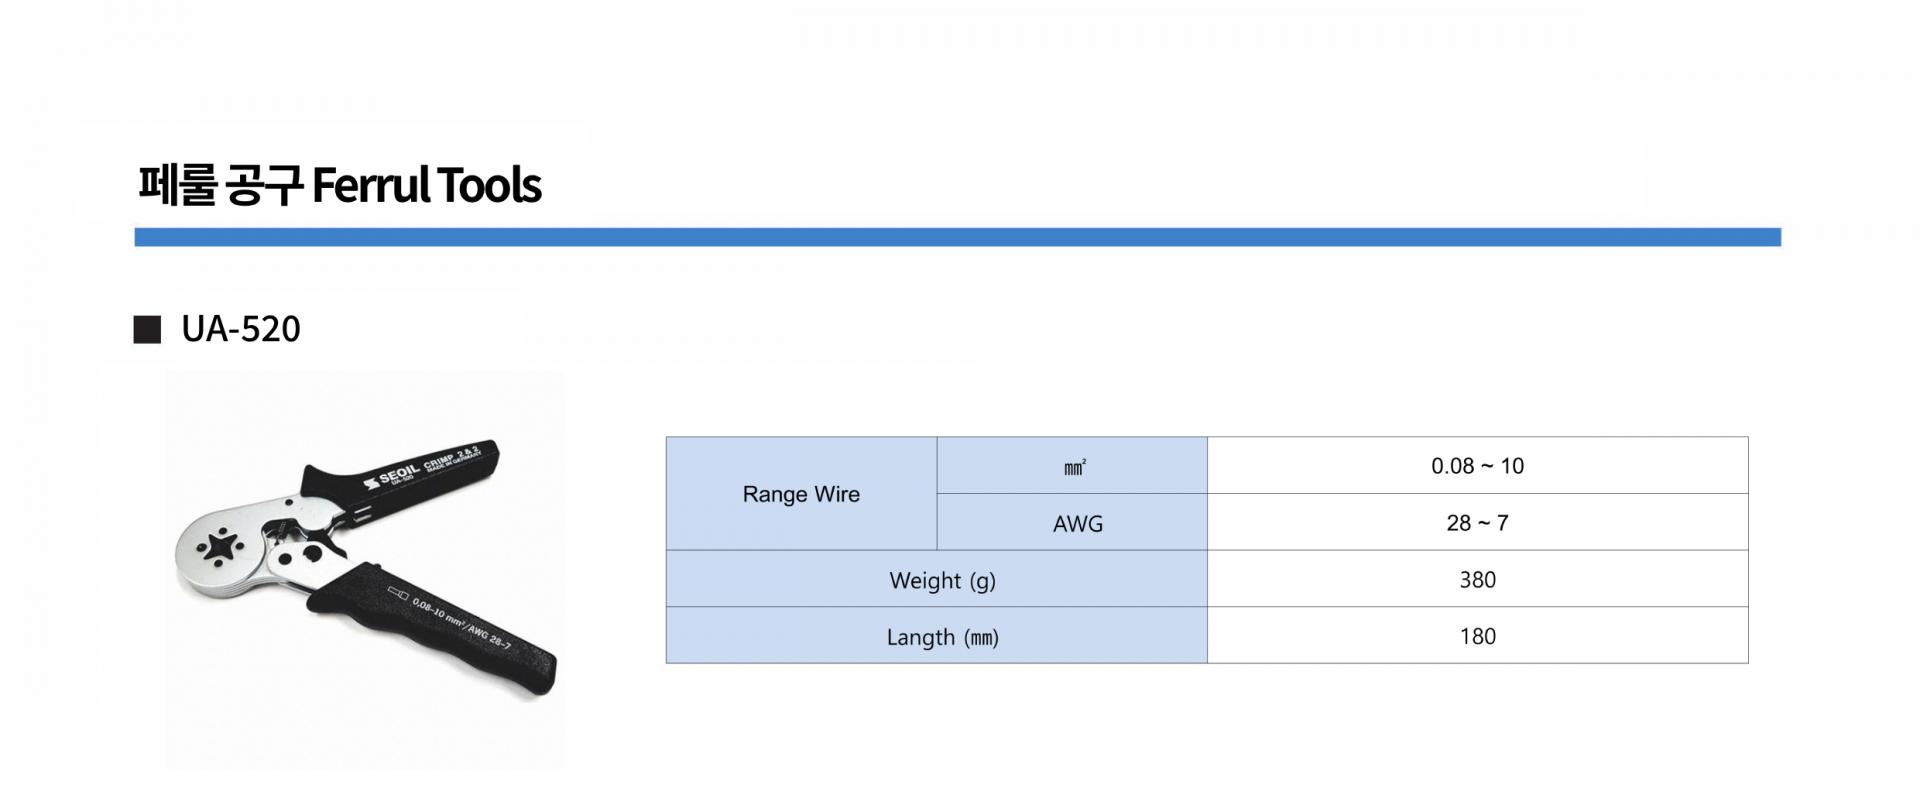Click the 180 length value
The width and height of the screenshot is (1920, 812).
tap(1477, 636)
